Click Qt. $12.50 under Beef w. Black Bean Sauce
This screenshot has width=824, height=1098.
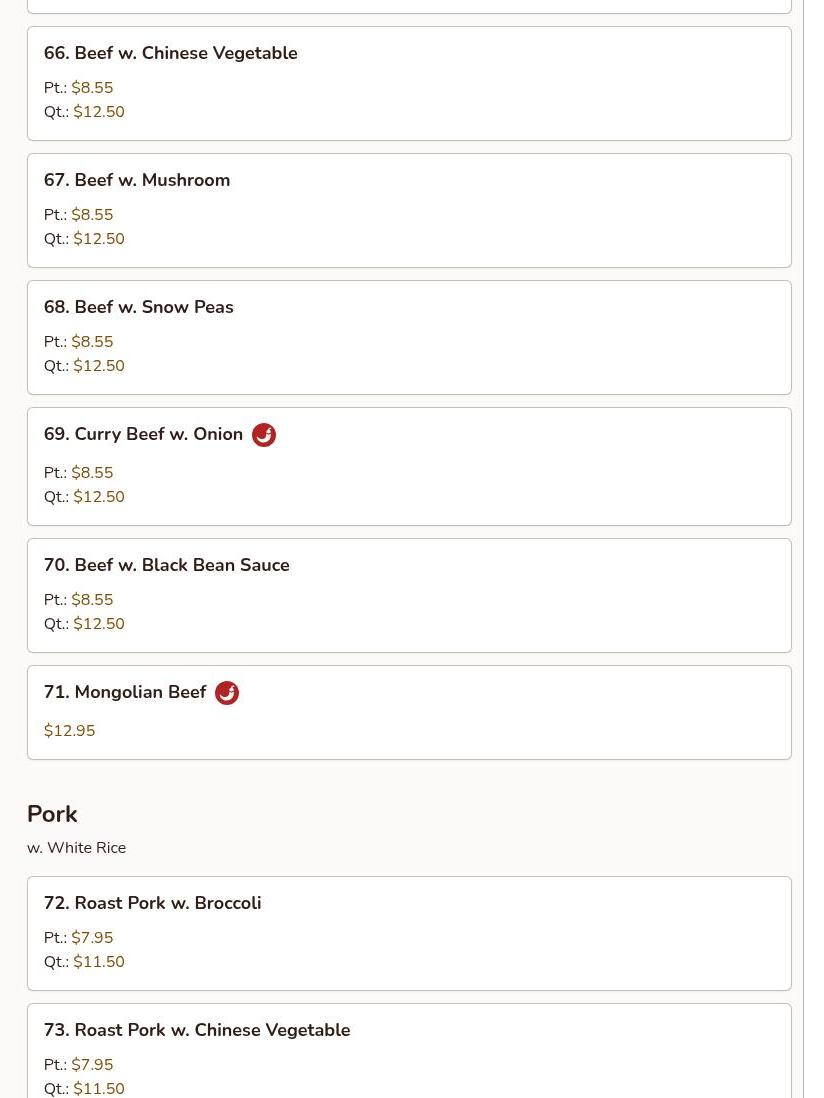click(x=84, y=623)
